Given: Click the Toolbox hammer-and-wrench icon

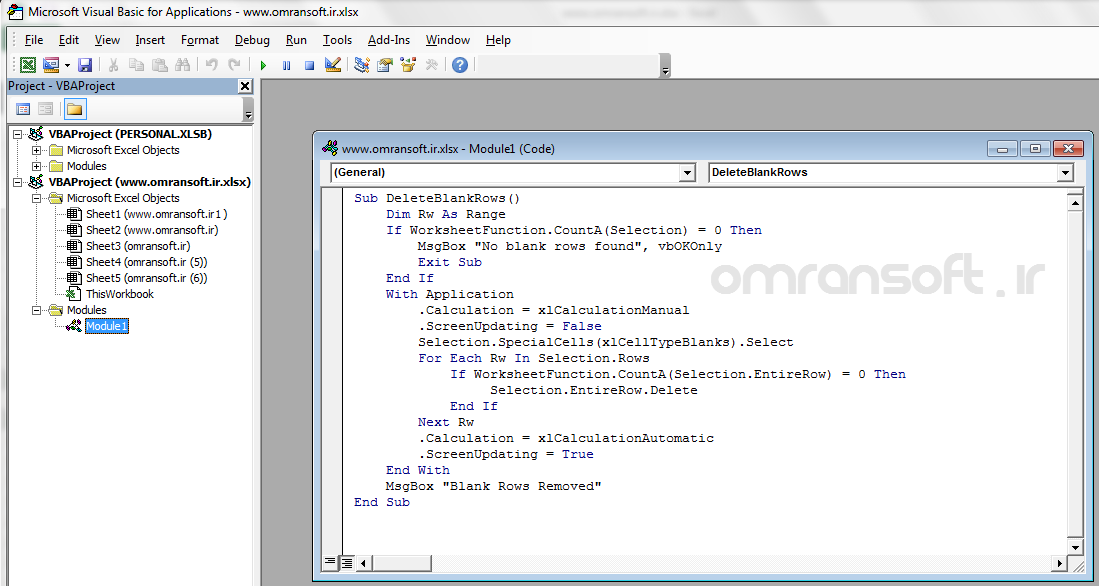Looking at the screenshot, I should pos(431,65).
